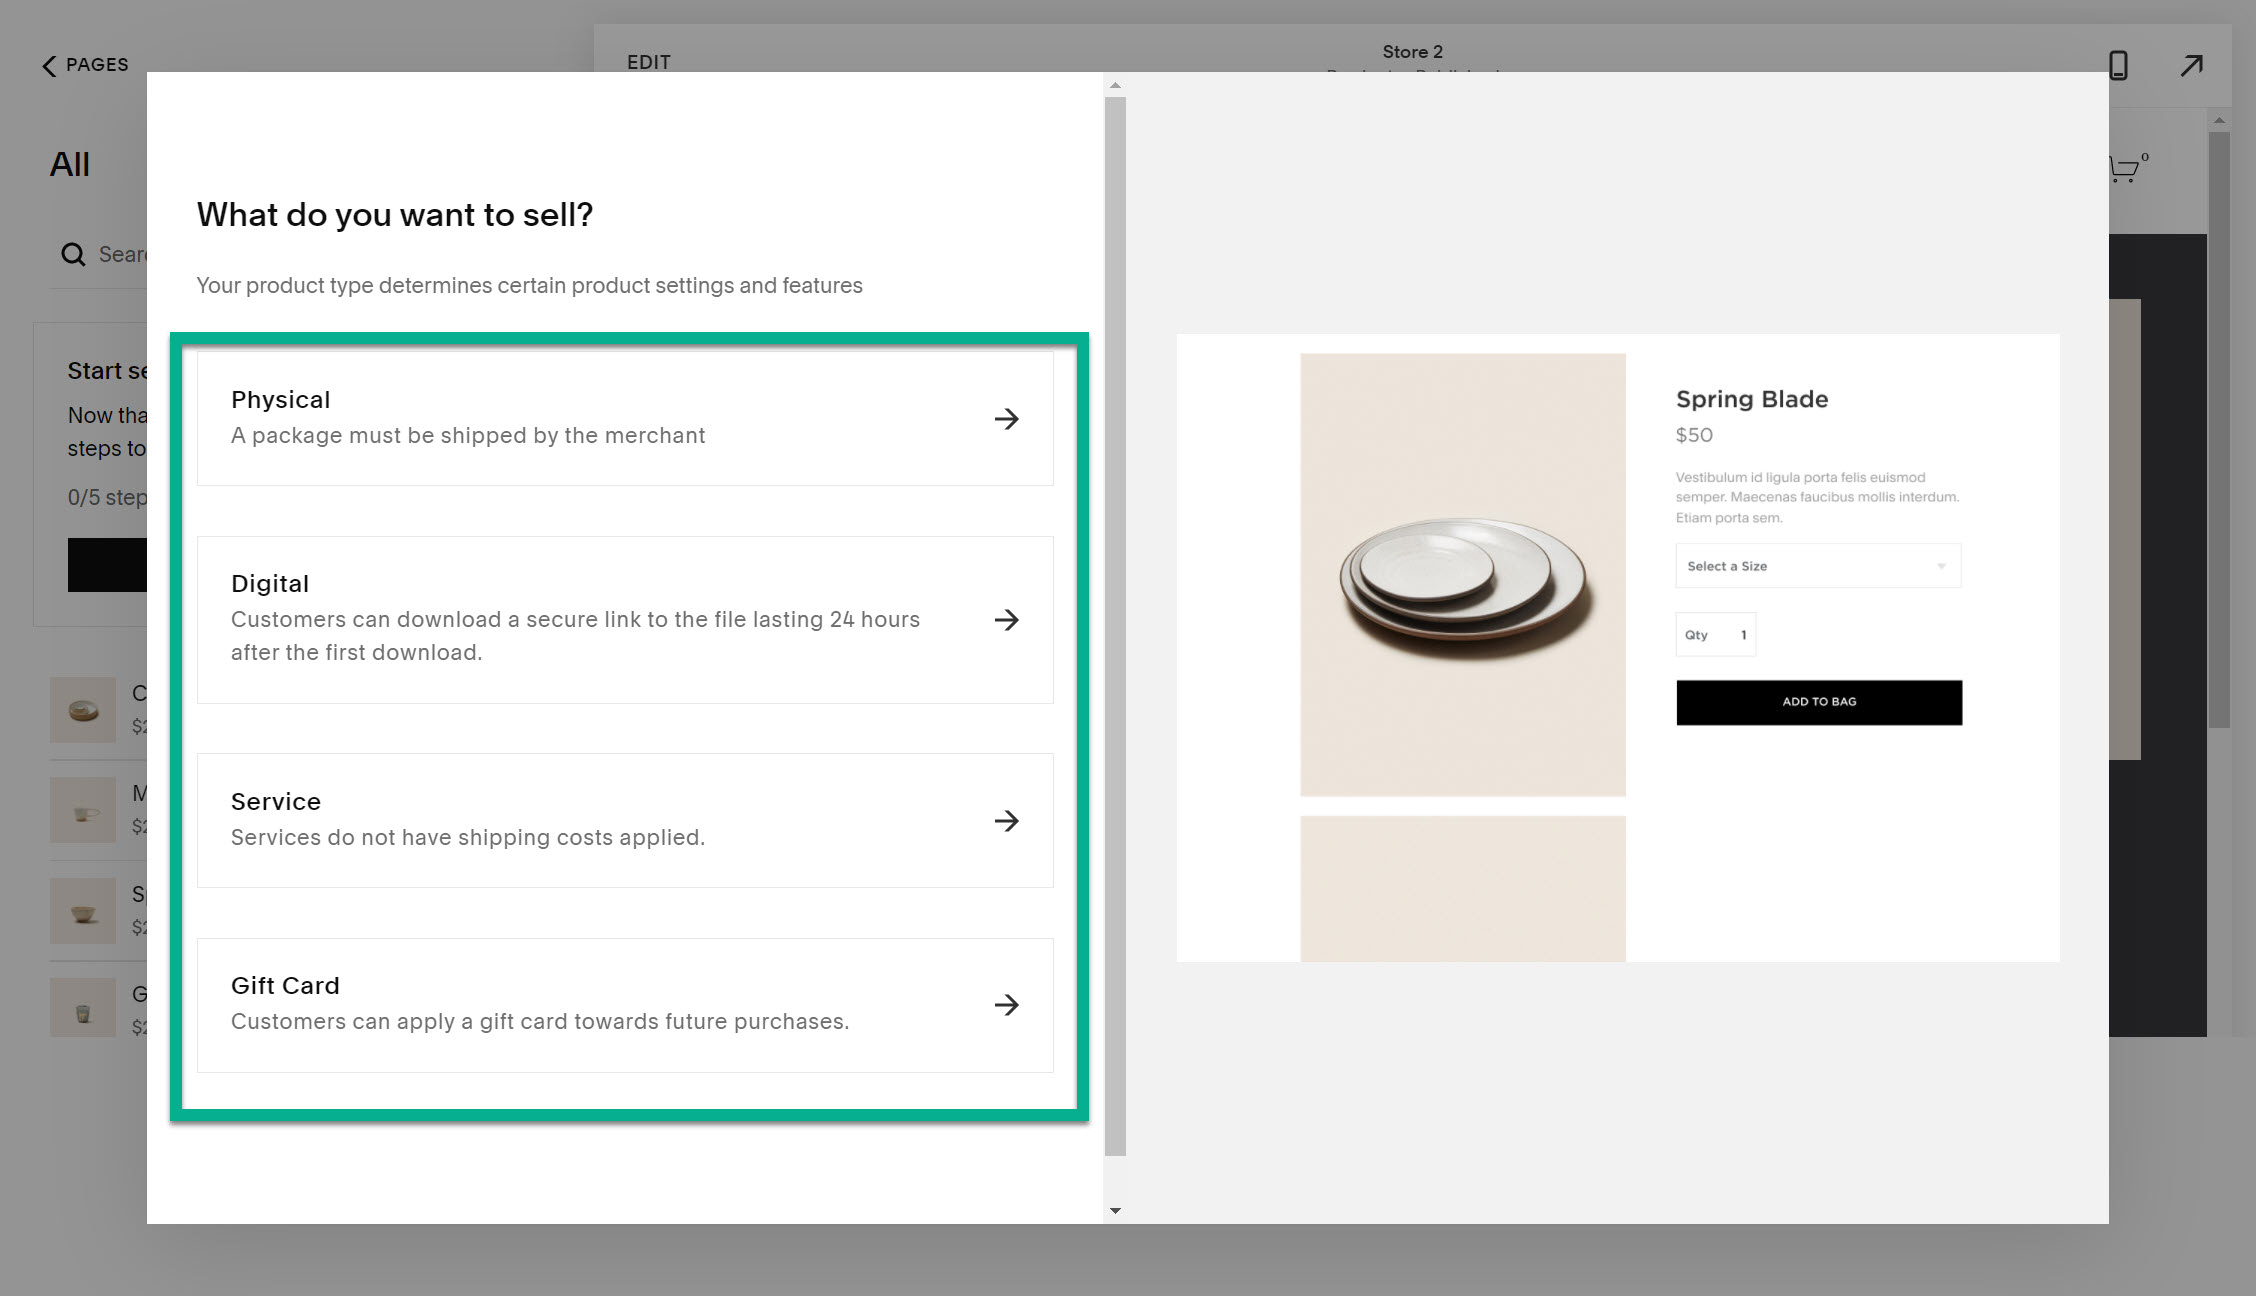Click the Spring Blade plates image
This screenshot has width=2256, height=1296.
click(x=1462, y=575)
